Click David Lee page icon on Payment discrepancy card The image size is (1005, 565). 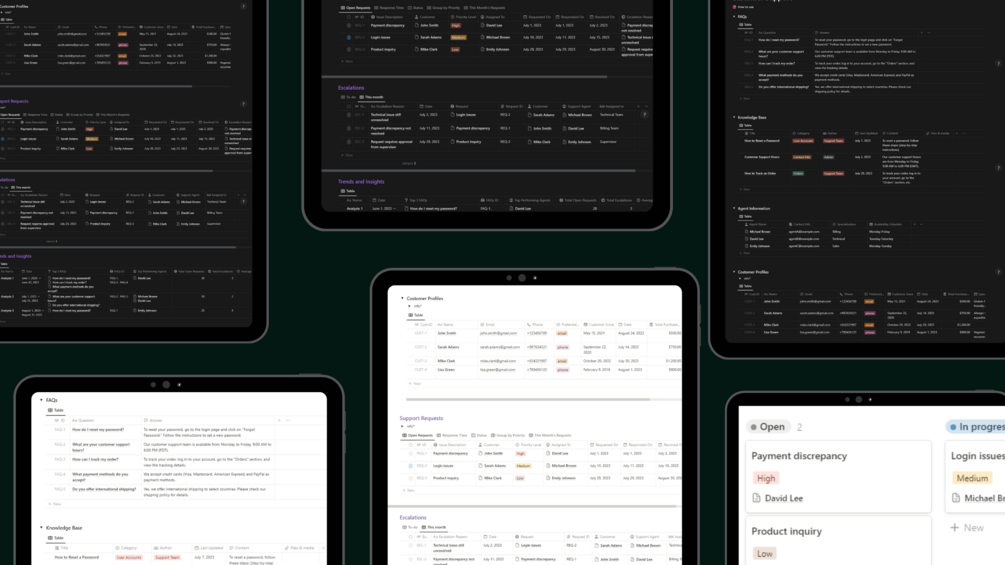(x=756, y=498)
